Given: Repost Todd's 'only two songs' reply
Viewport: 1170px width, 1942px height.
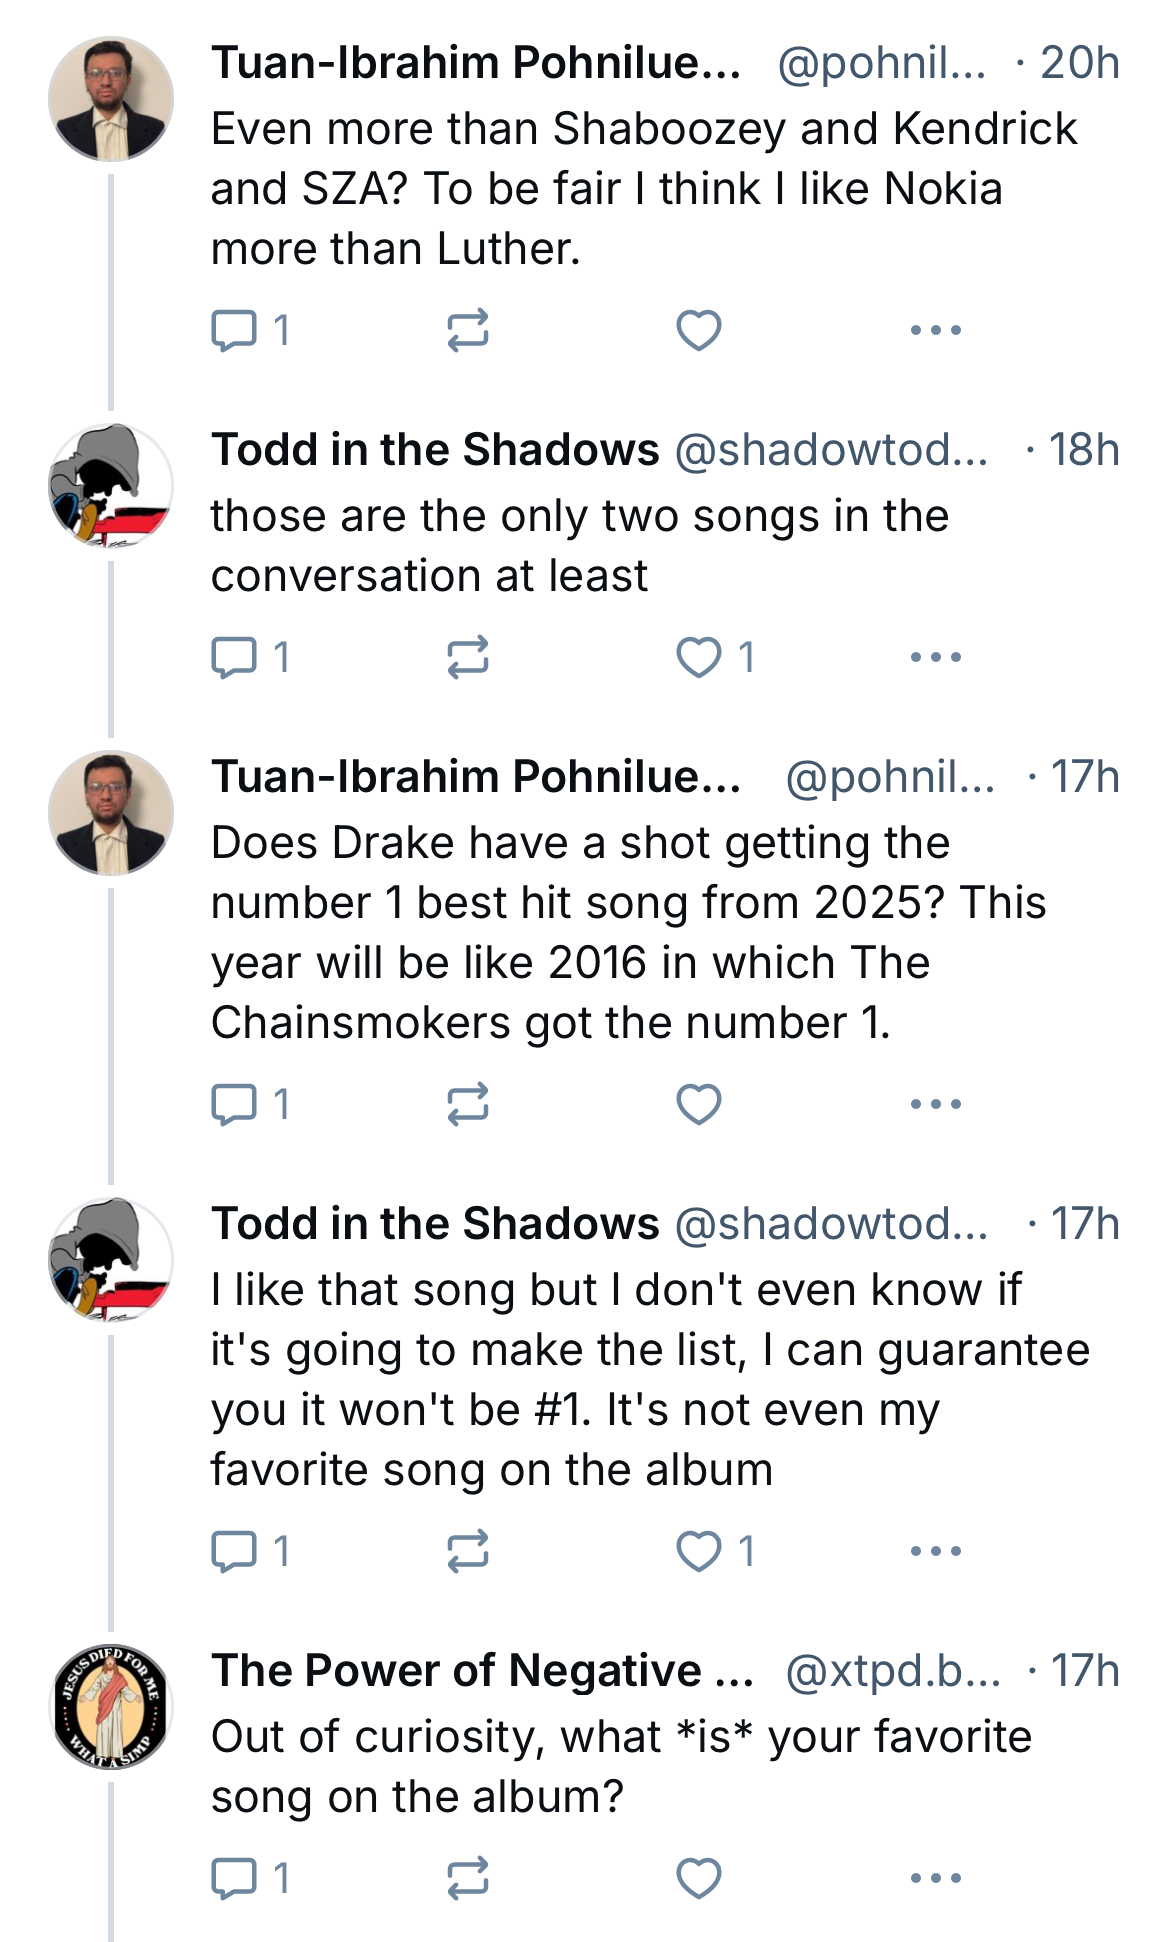Looking at the screenshot, I should pos(467,657).
